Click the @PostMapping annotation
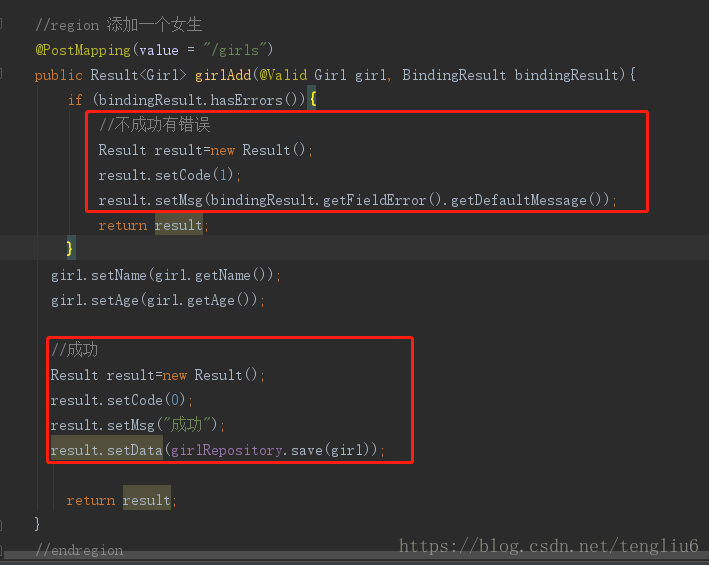Image resolution: width=710 pixels, height=566 pixels. [83, 50]
